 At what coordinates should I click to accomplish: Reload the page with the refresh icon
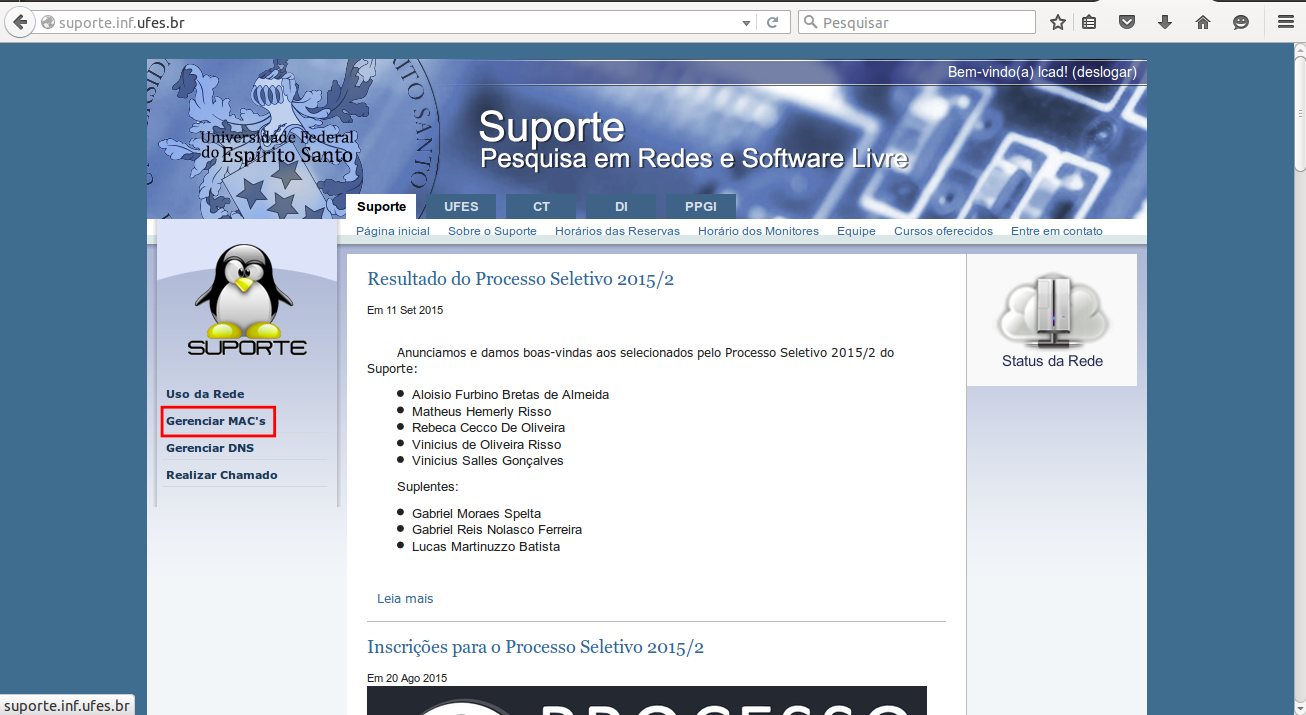tap(773, 22)
